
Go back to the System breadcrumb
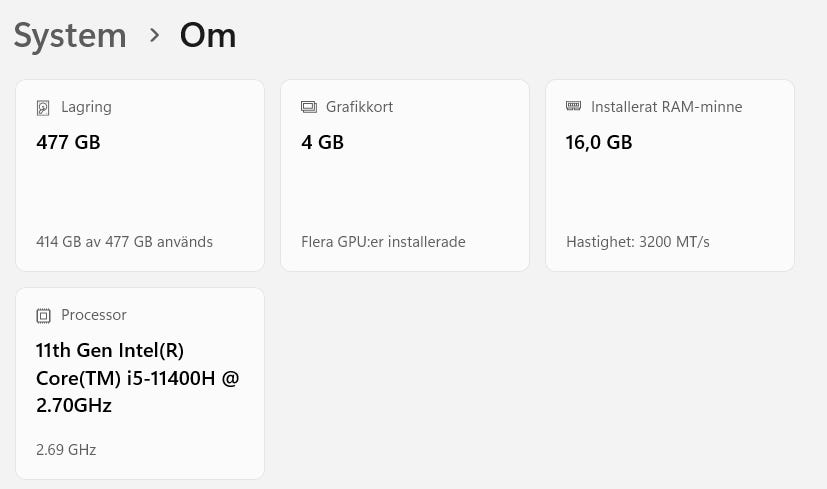pyautogui.click(x=70, y=36)
